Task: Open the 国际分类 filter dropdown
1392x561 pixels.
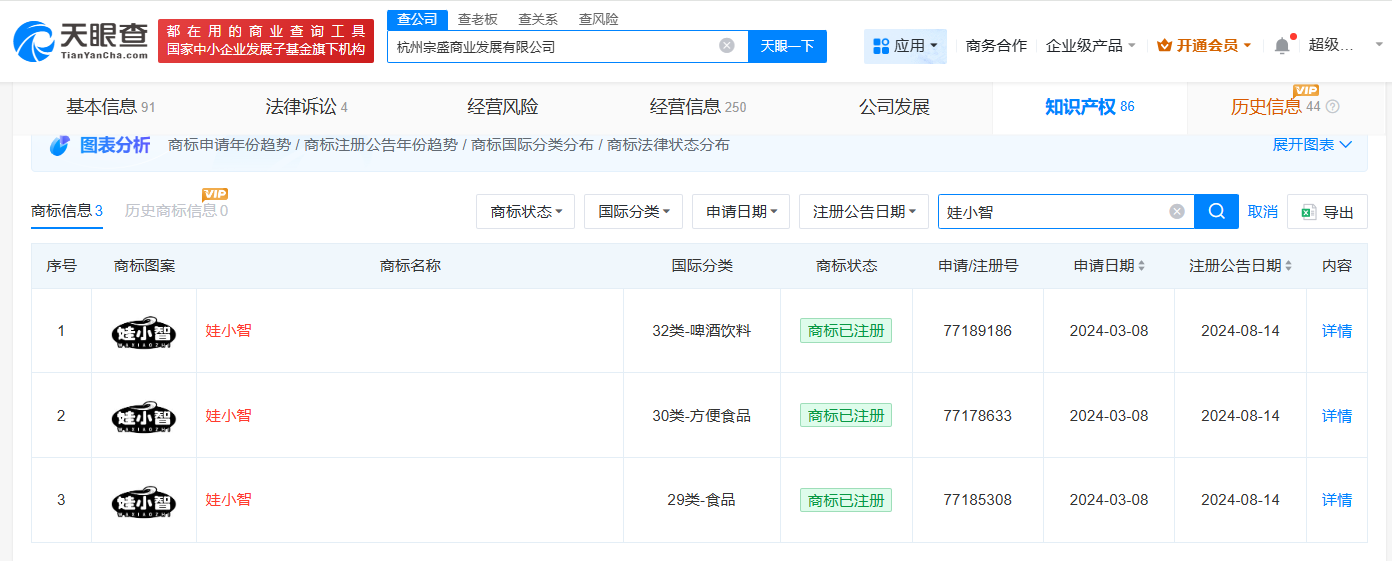Action: point(633,211)
